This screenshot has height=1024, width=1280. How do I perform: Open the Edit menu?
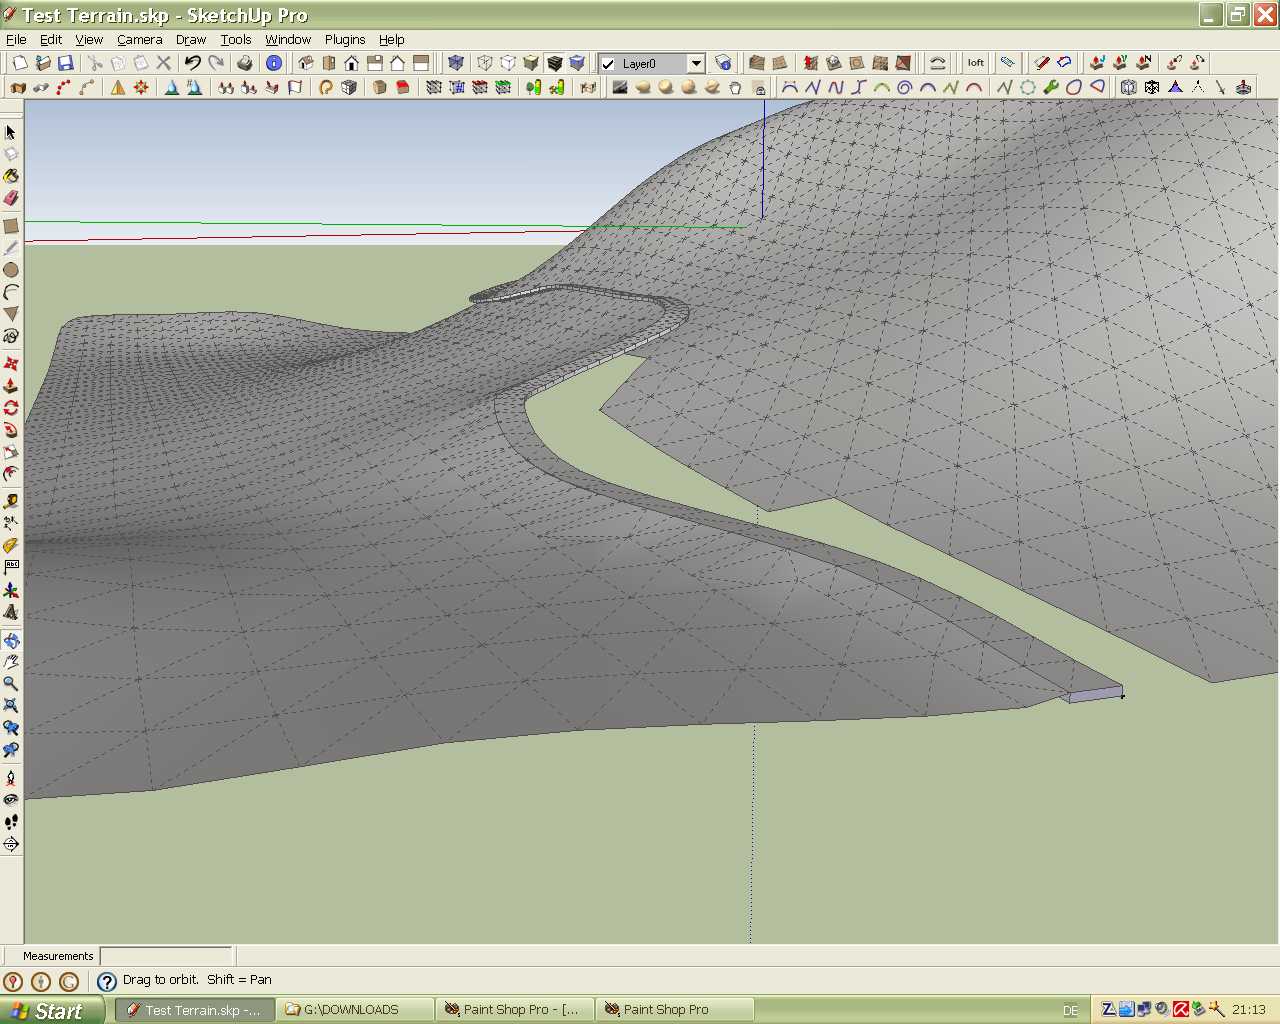[x=51, y=39]
